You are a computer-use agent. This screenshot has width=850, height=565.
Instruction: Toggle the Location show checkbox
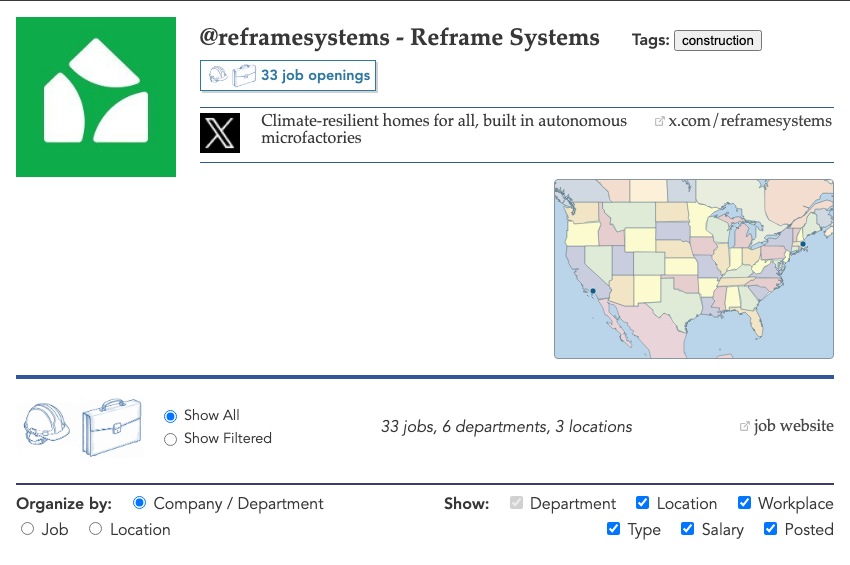pyautogui.click(x=642, y=503)
